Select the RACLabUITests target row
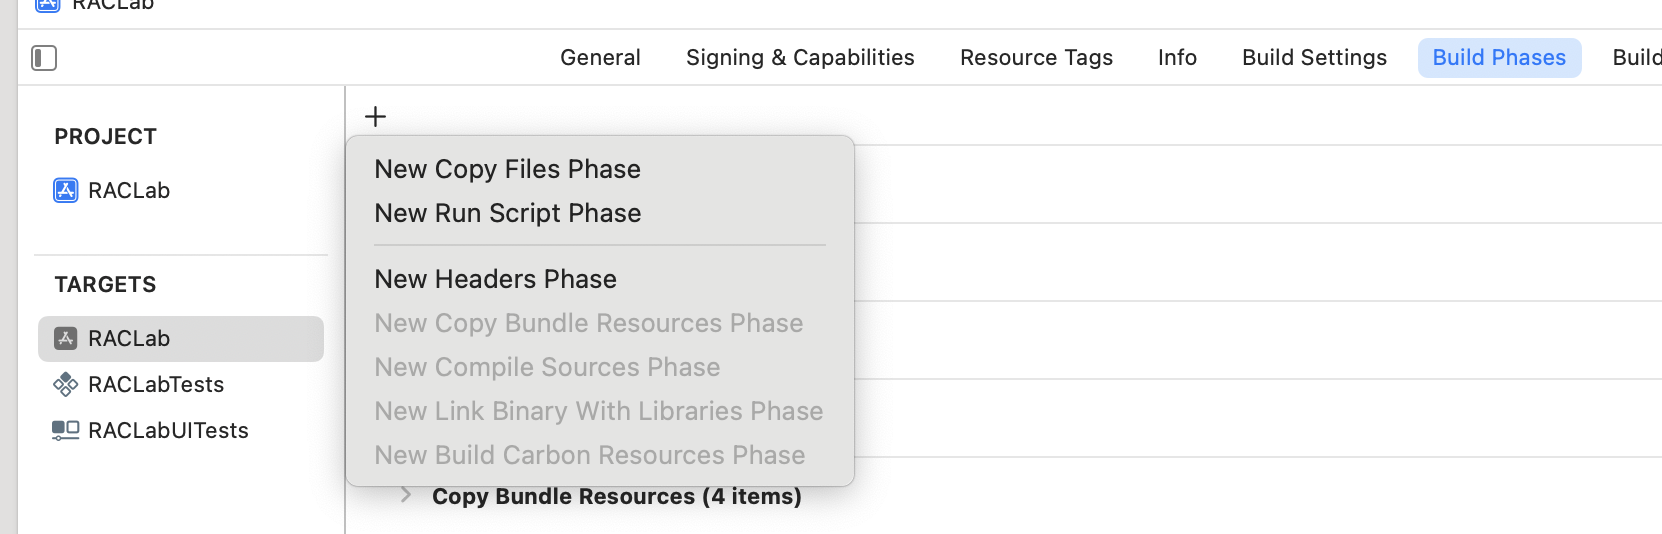Viewport: 1662px width, 534px height. coord(168,430)
